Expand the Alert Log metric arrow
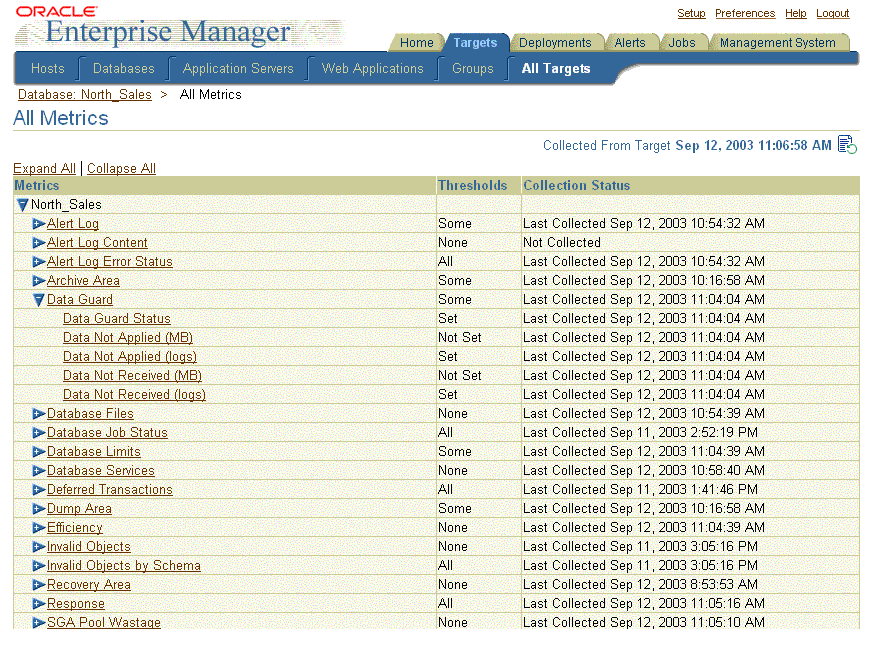The width and height of the screenshot is (895, 652). point(39,224)
